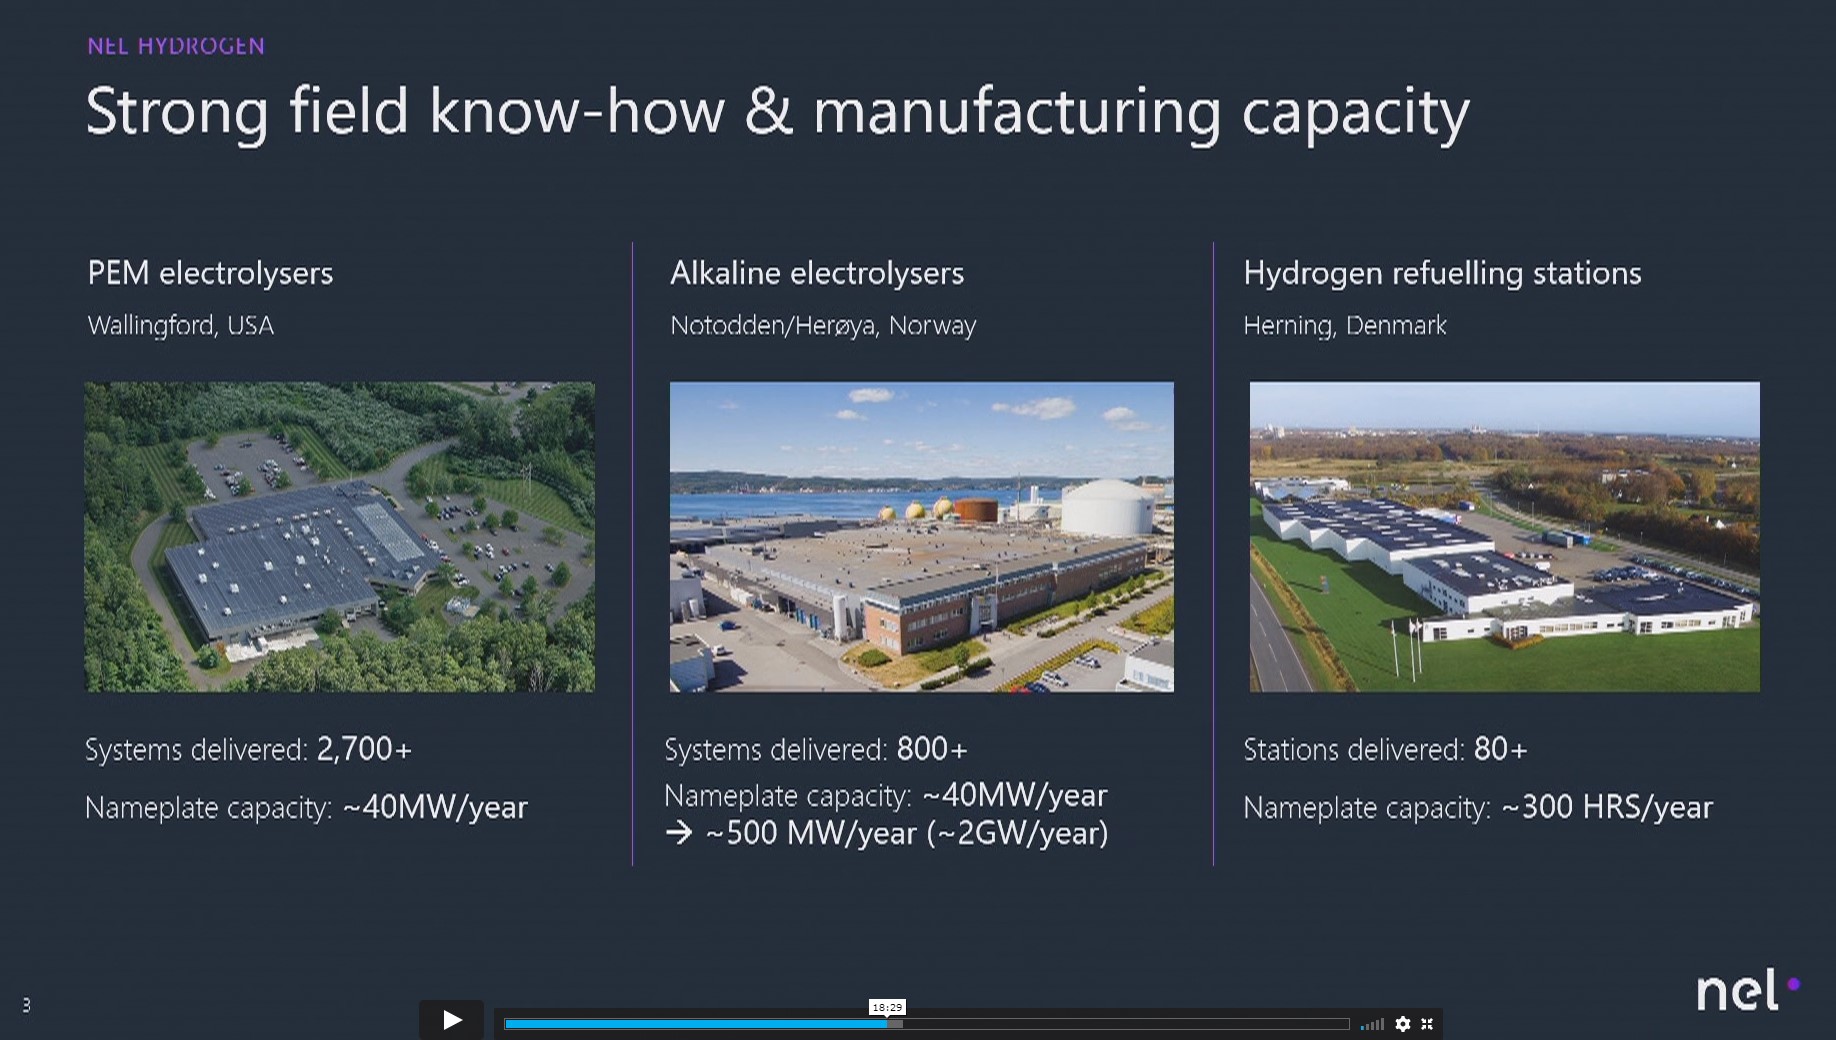
Task: Click PEM 'Nameplate capacity: ~40MW/year' text
Action: tap(306, 807)
